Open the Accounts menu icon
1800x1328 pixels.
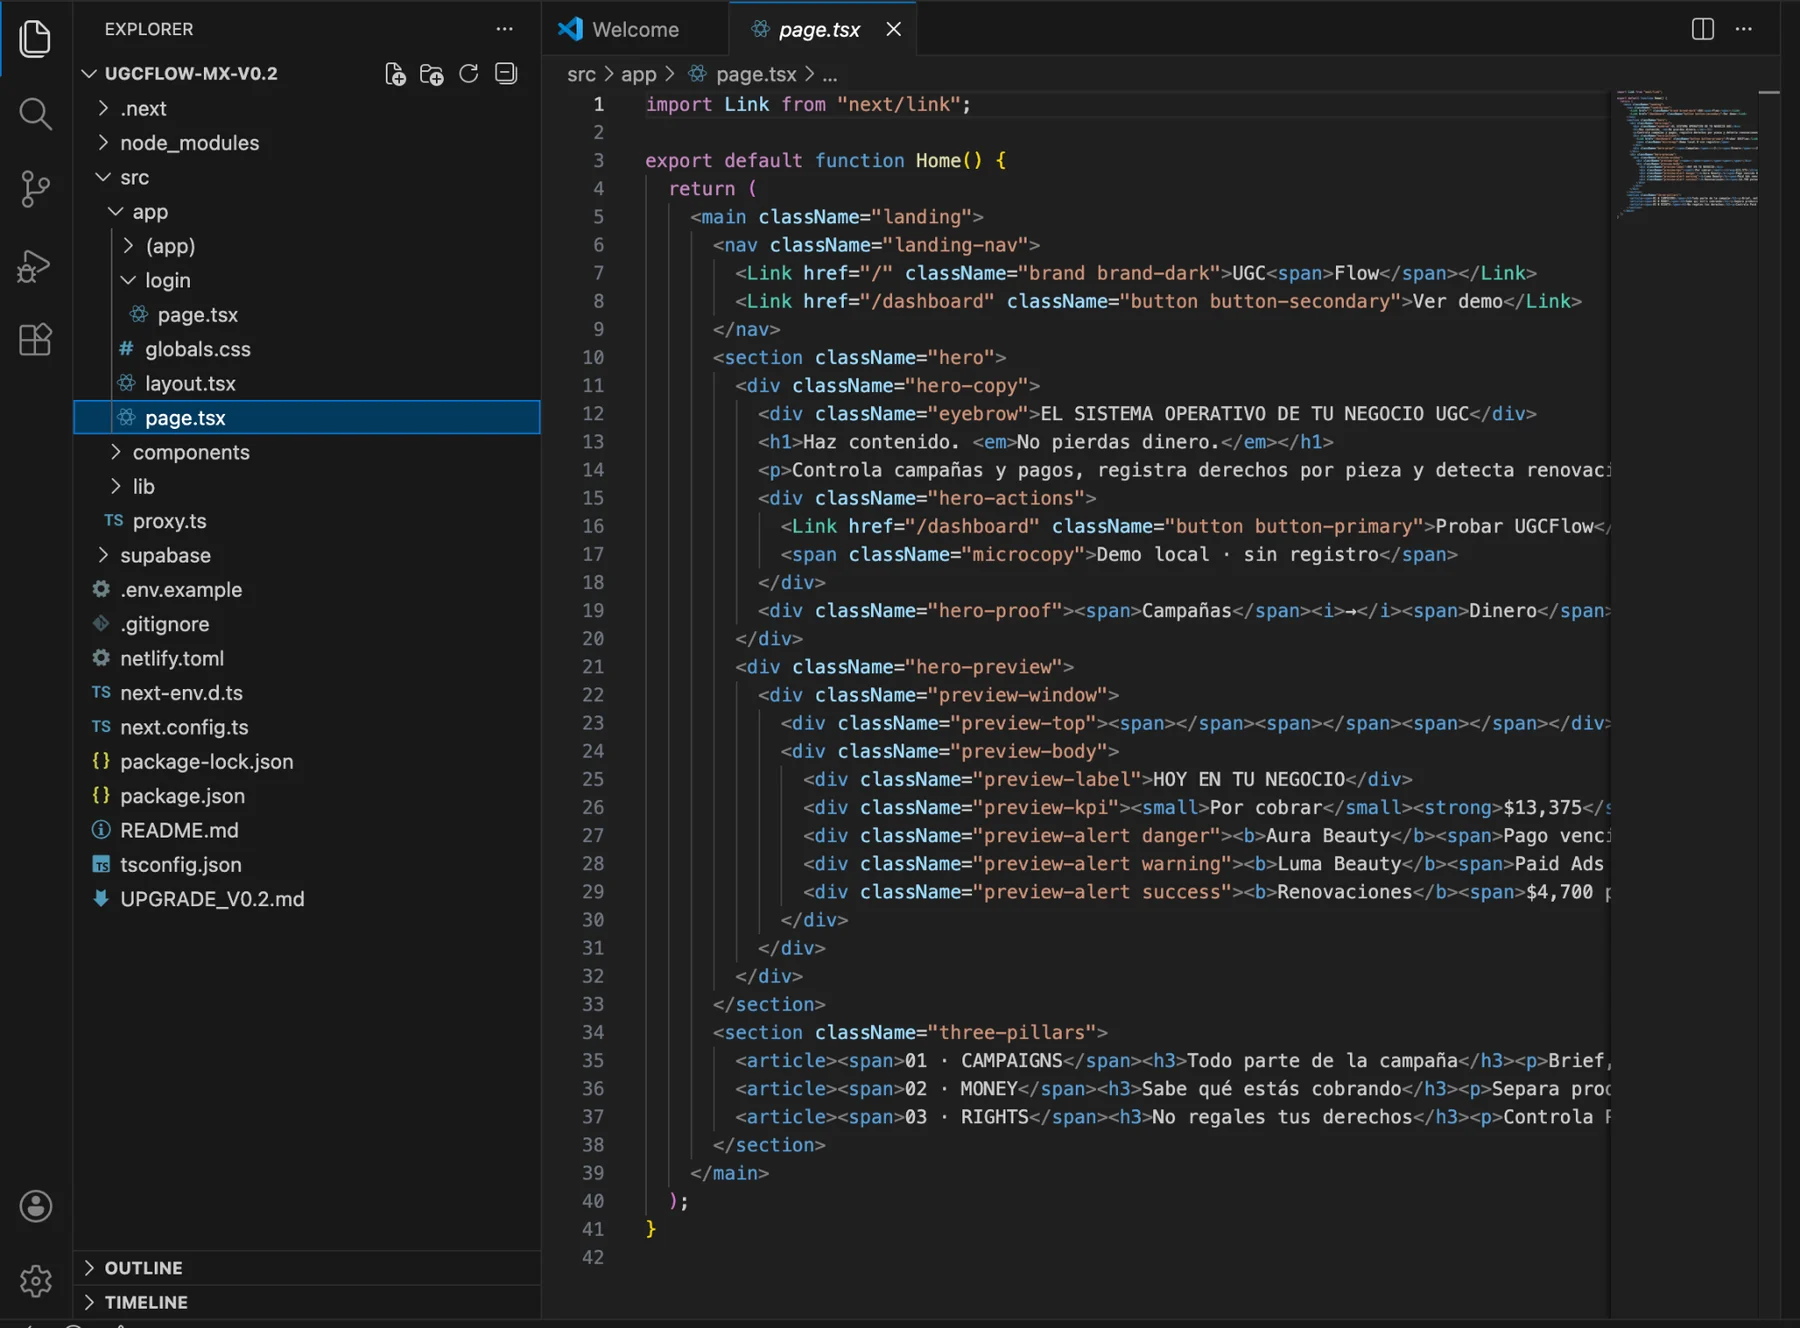tap(36, 1206)
